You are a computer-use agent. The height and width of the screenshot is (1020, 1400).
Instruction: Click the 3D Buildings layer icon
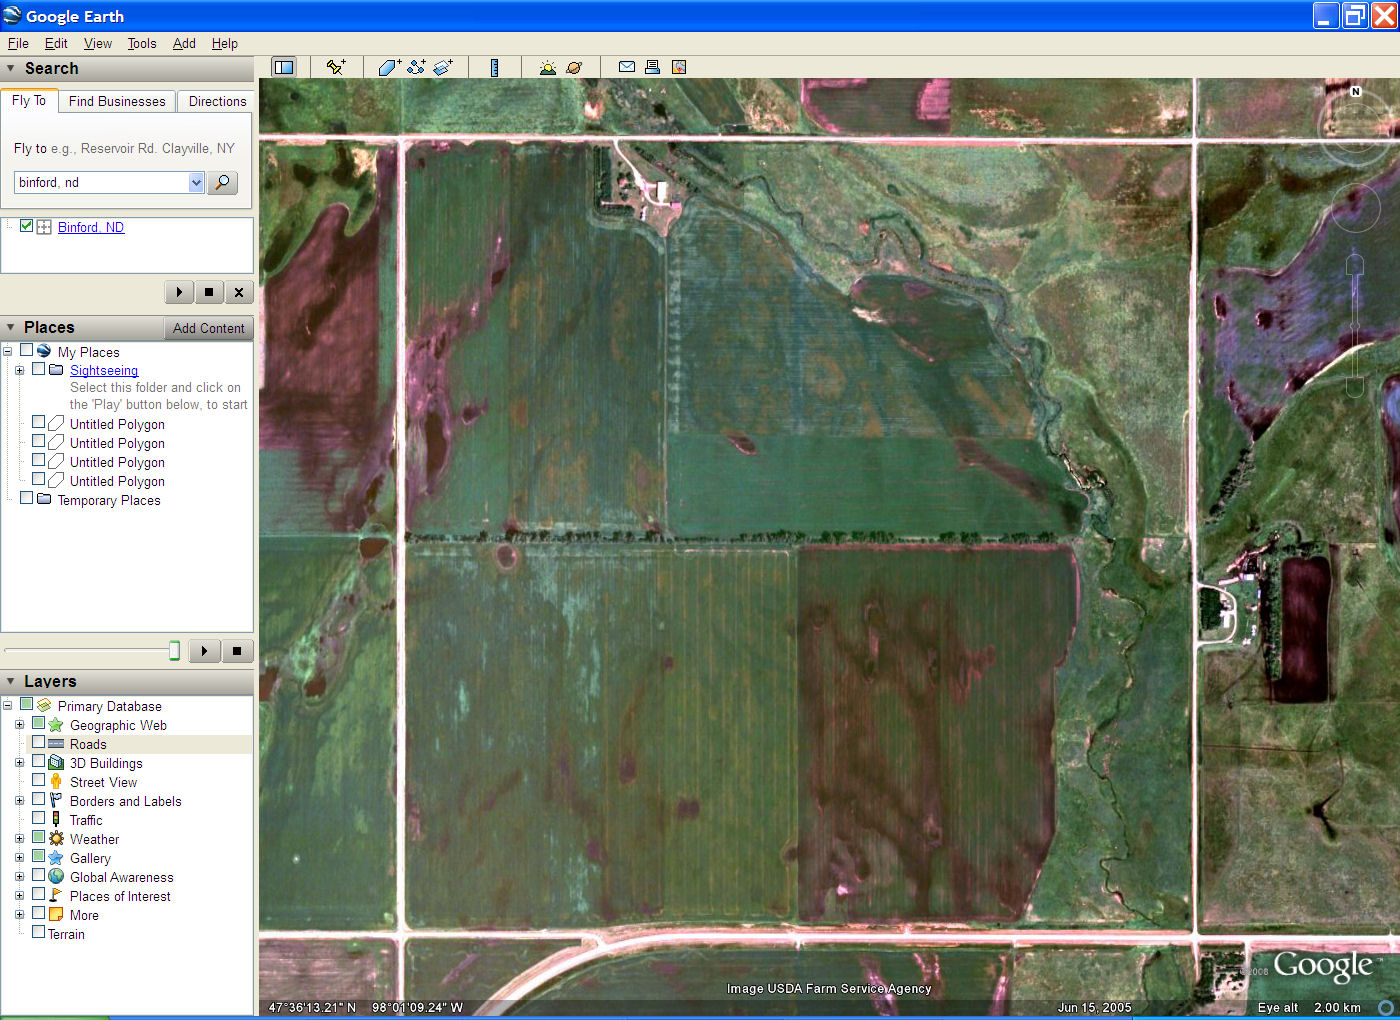click(x=56, y=763)
